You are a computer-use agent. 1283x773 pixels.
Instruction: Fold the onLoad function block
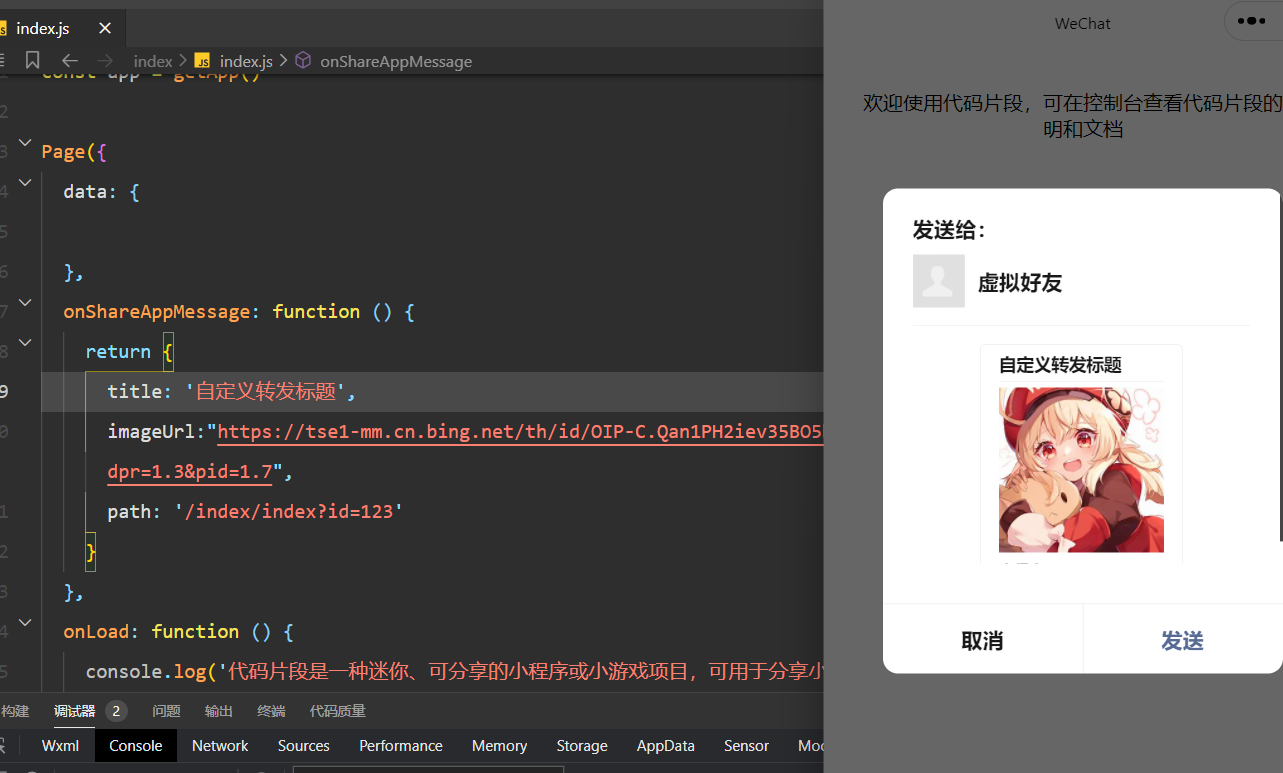click(25, 623)
